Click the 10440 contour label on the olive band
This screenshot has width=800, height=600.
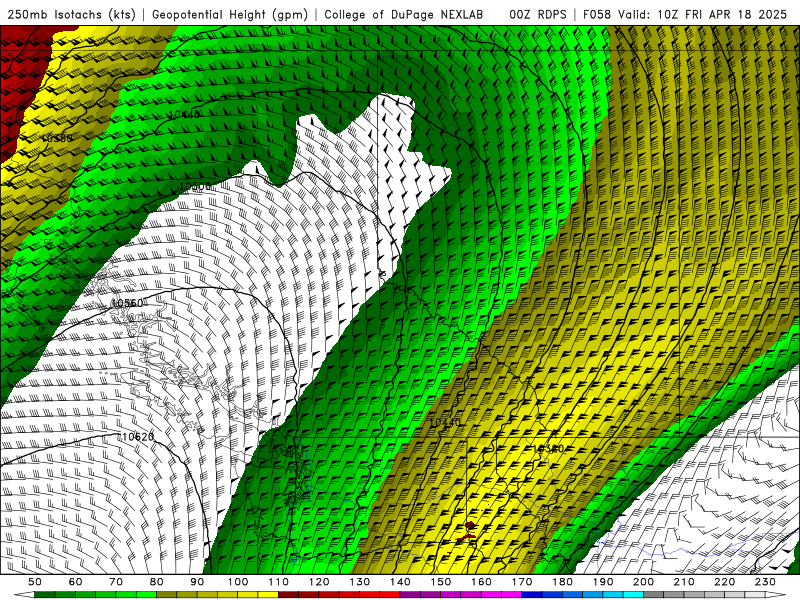445,422
